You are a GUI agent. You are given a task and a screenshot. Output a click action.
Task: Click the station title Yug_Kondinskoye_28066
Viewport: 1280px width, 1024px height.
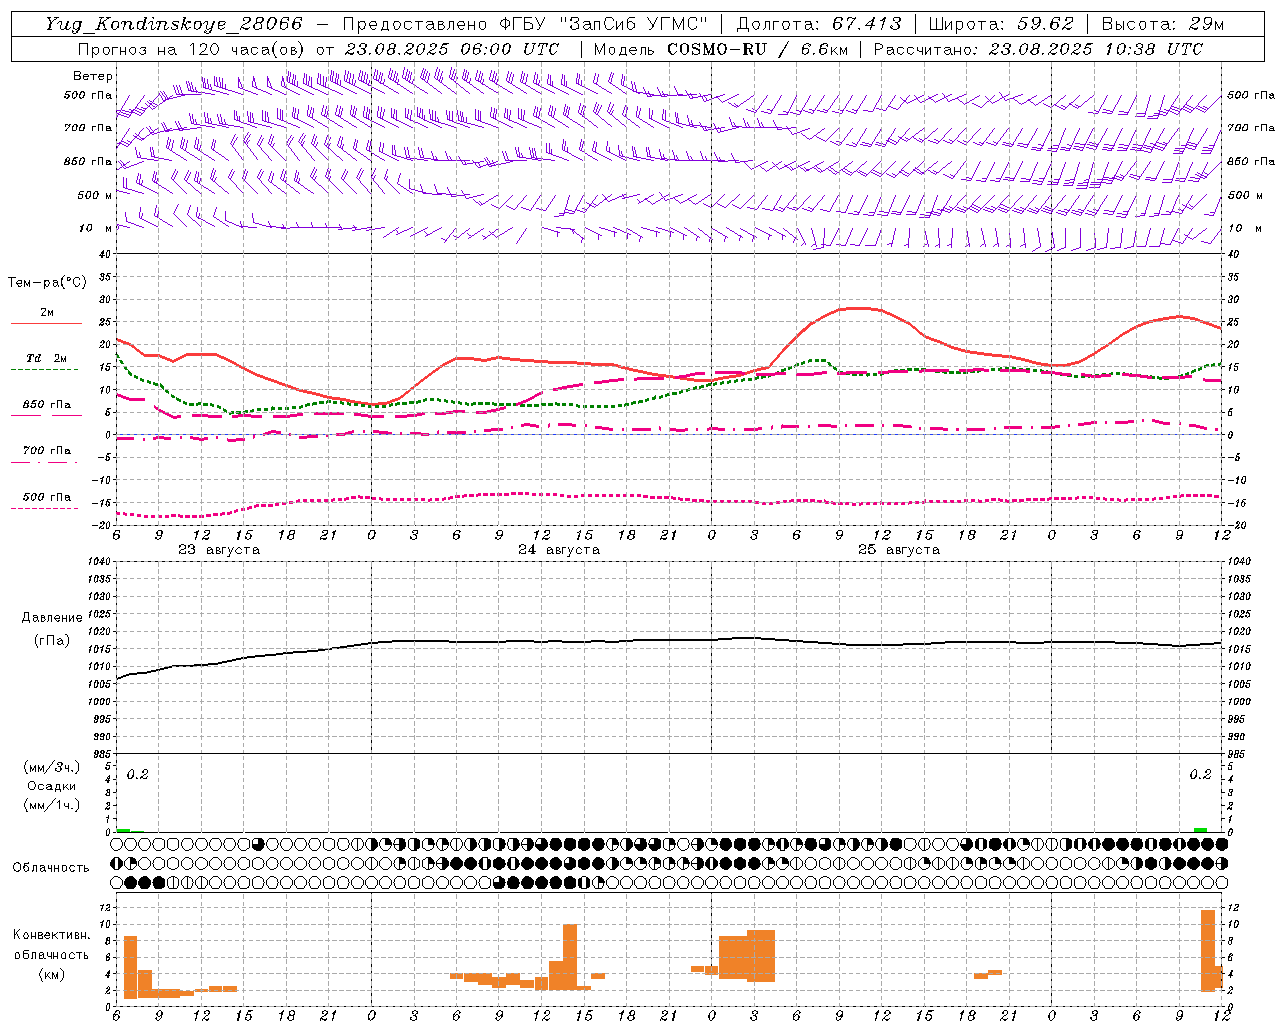pyautogui.click(x=174, y=24)
